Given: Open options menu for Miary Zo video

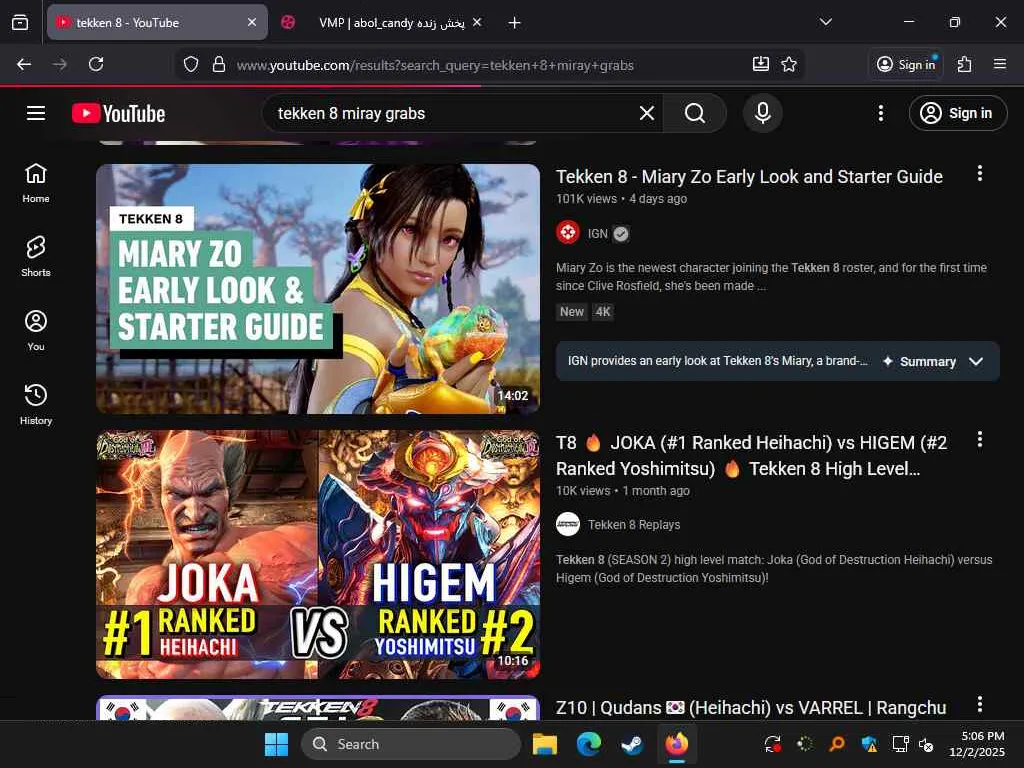Looking at the screenshot, I should (979, 173).
